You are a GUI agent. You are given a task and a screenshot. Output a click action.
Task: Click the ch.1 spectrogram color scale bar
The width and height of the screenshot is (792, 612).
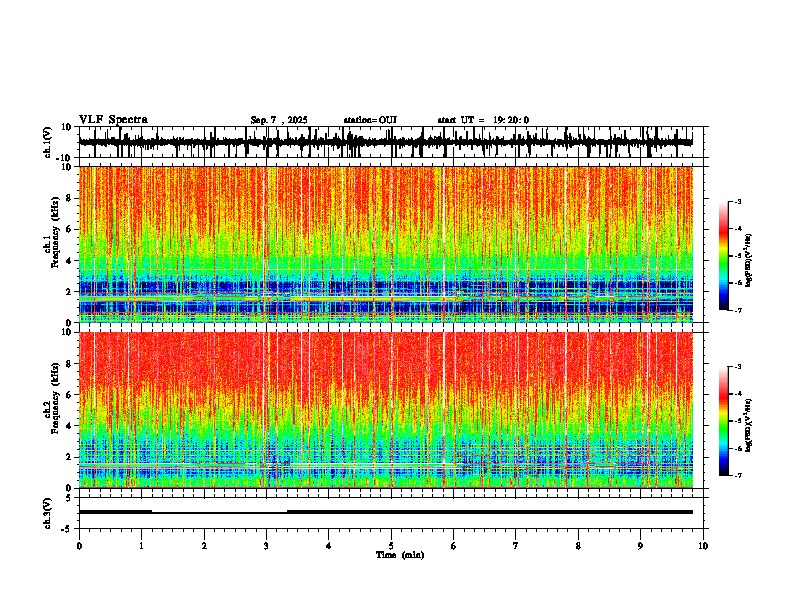[x=724, y=256]
